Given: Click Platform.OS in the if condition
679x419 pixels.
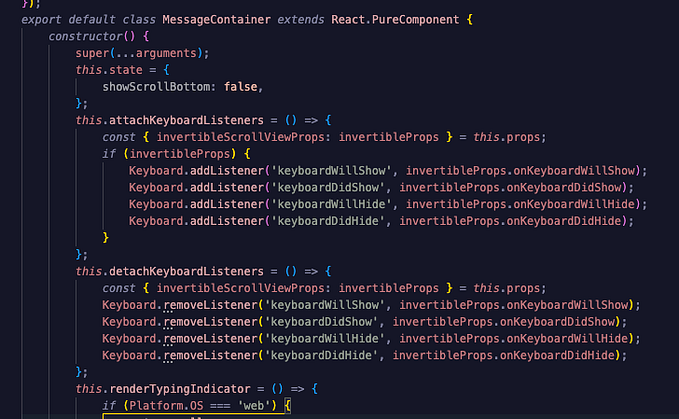Looking at the screenshot, I should 166,406.
